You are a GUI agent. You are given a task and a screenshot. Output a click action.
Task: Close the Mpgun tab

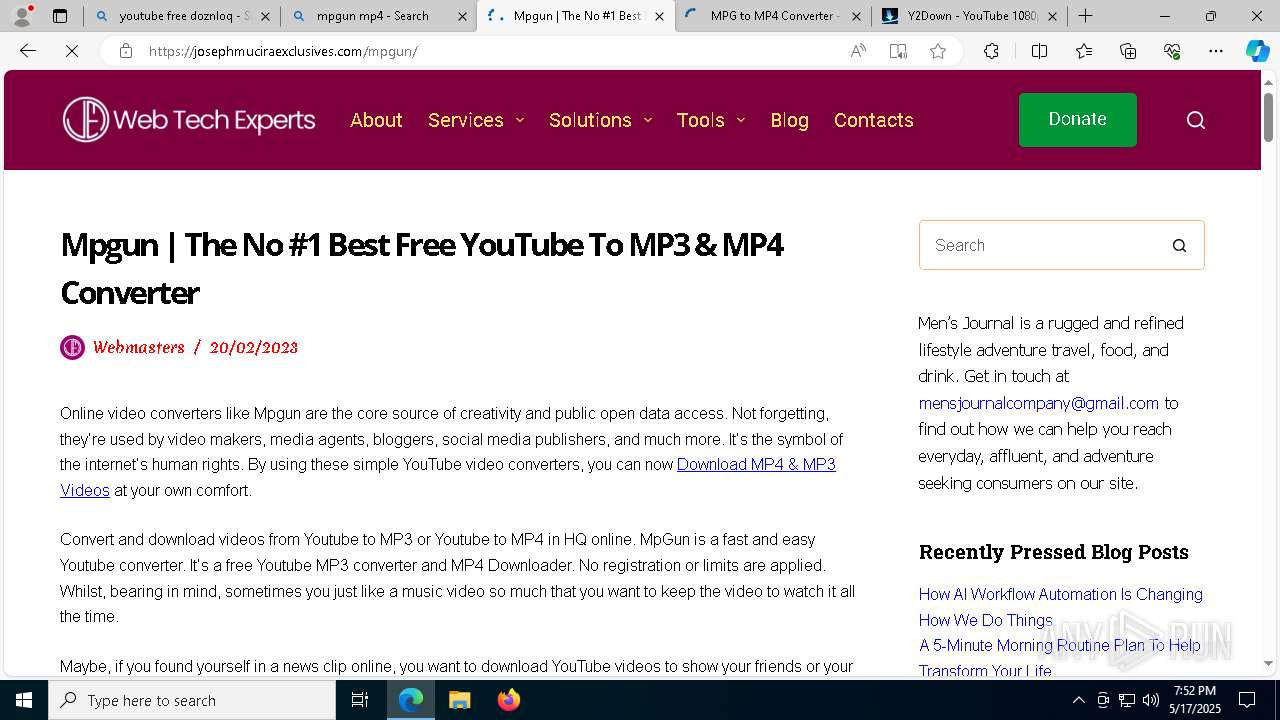[x=659, y=16]
